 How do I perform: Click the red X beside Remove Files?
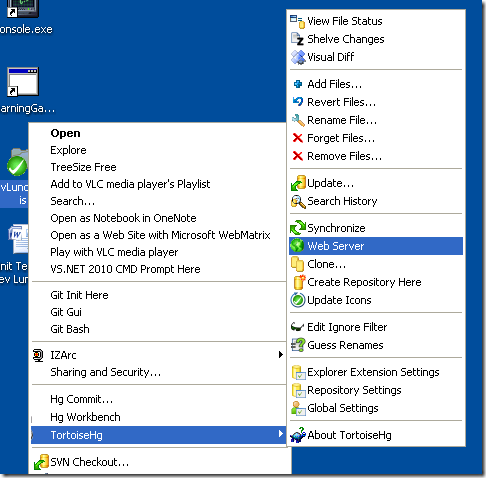pos(298,156)
